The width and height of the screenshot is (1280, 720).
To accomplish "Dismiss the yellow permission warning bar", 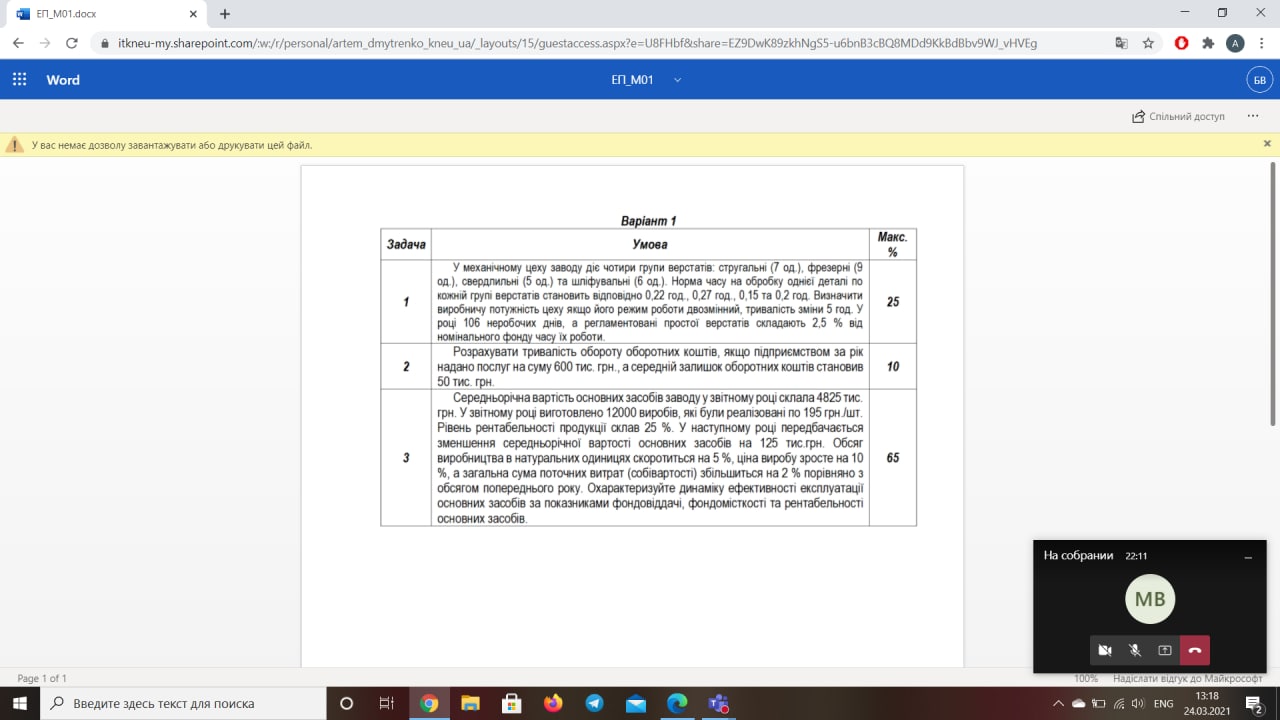I will click(x=1267, y=144).
